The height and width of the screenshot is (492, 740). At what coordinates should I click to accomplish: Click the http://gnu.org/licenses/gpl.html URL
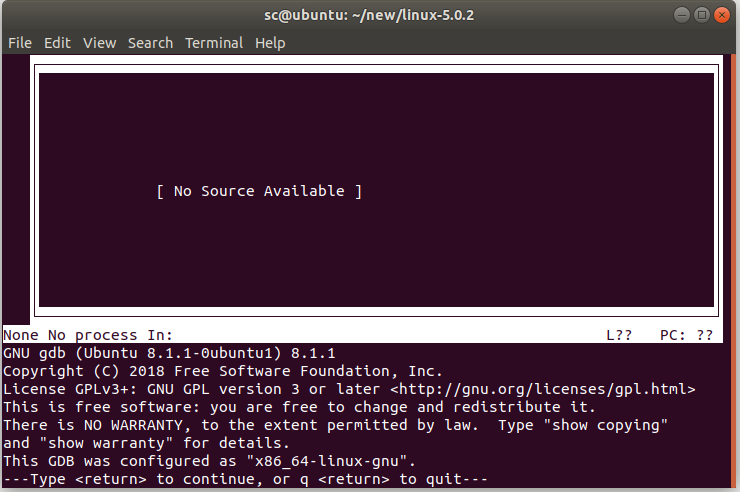(543, 389)
